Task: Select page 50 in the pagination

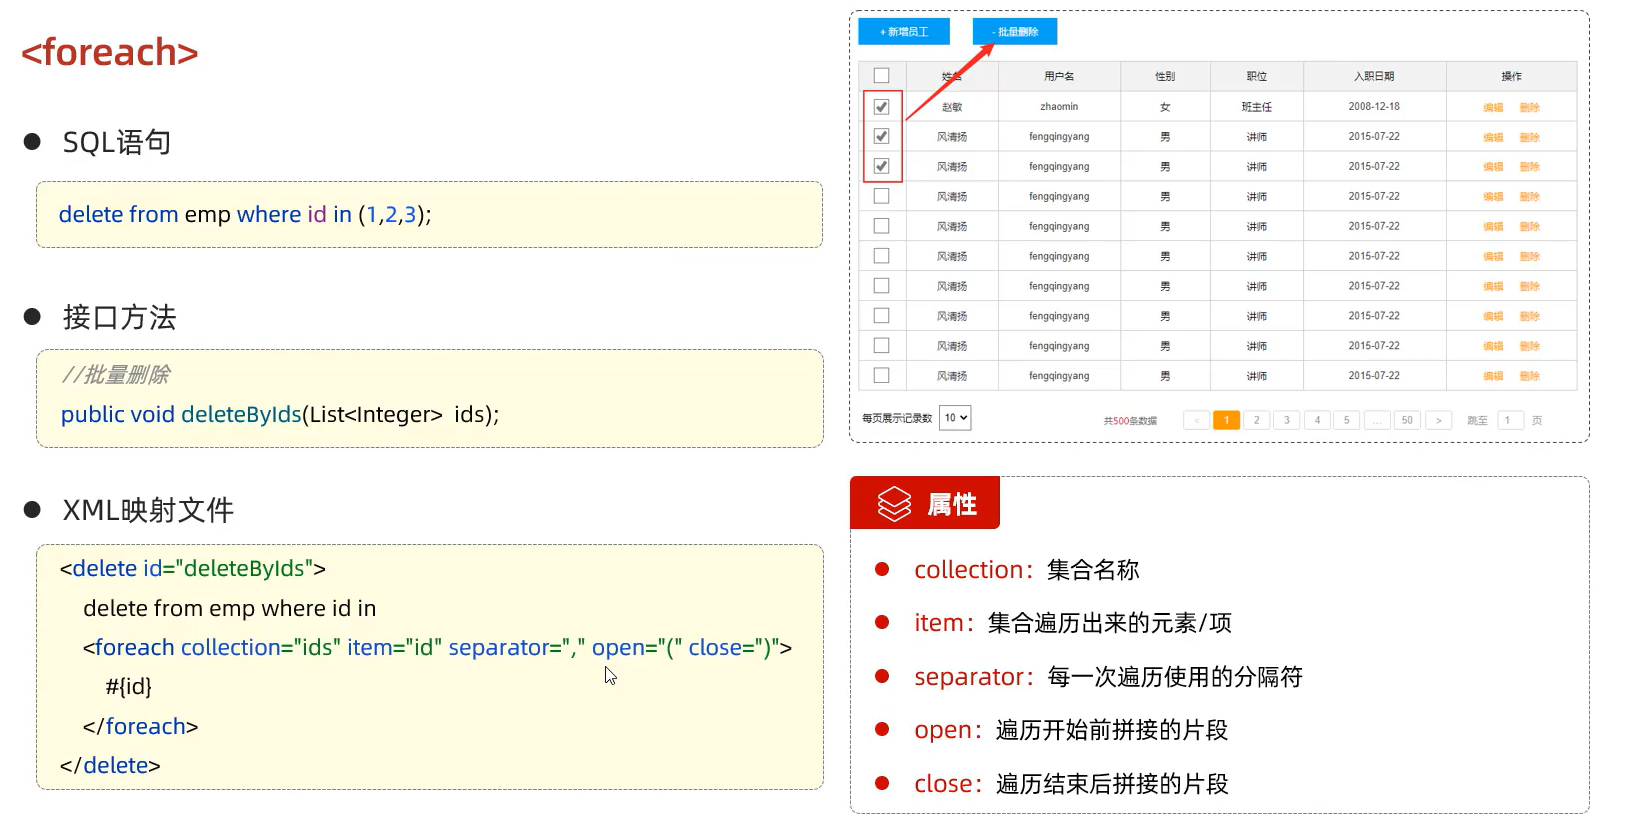Action: [1407, 420]
